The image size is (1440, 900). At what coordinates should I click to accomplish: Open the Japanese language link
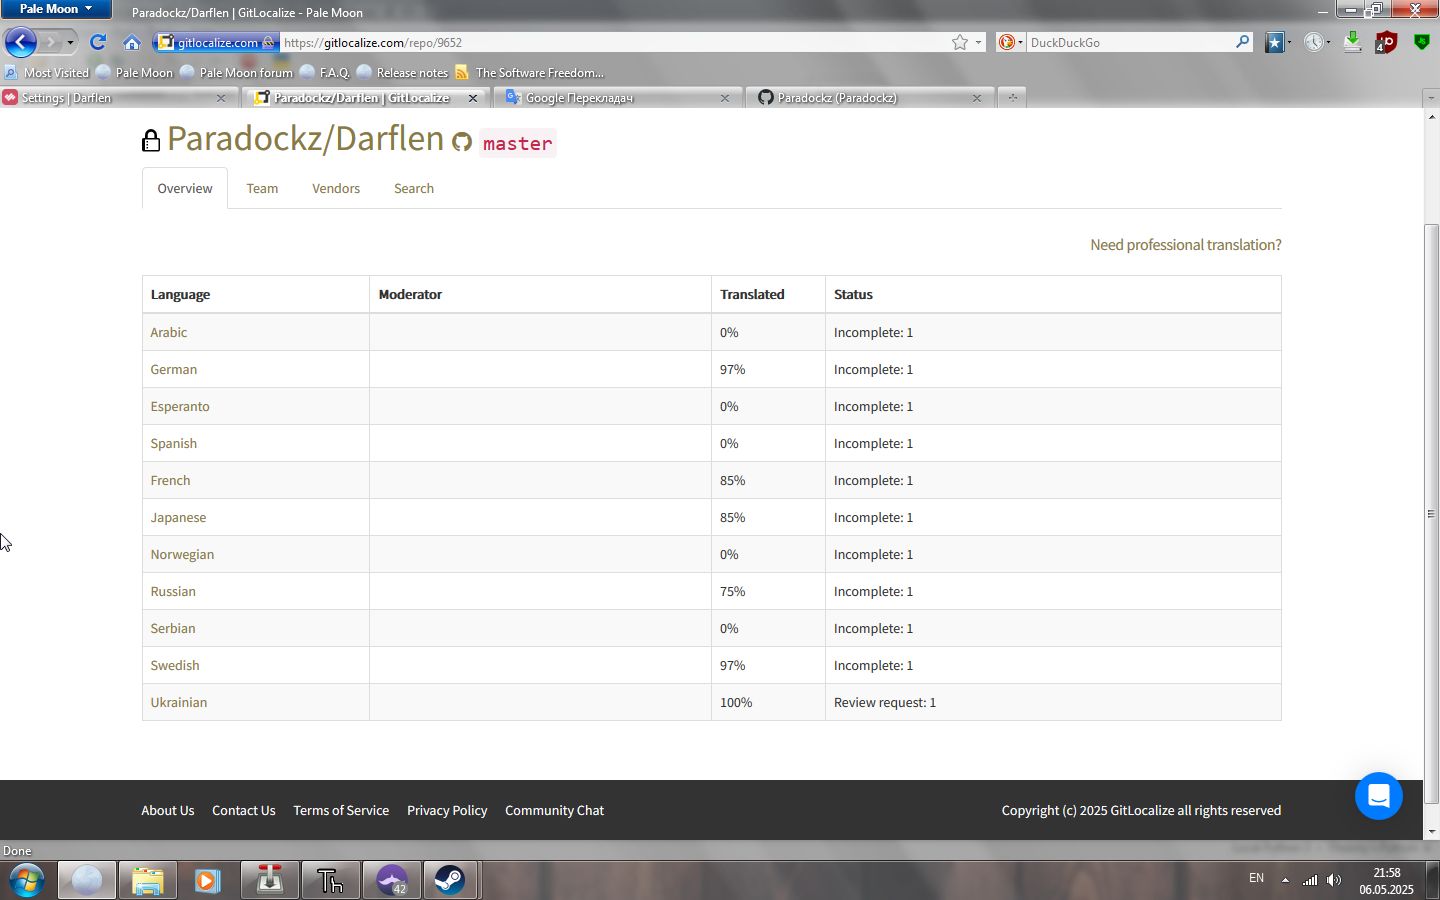coord(178,517)
